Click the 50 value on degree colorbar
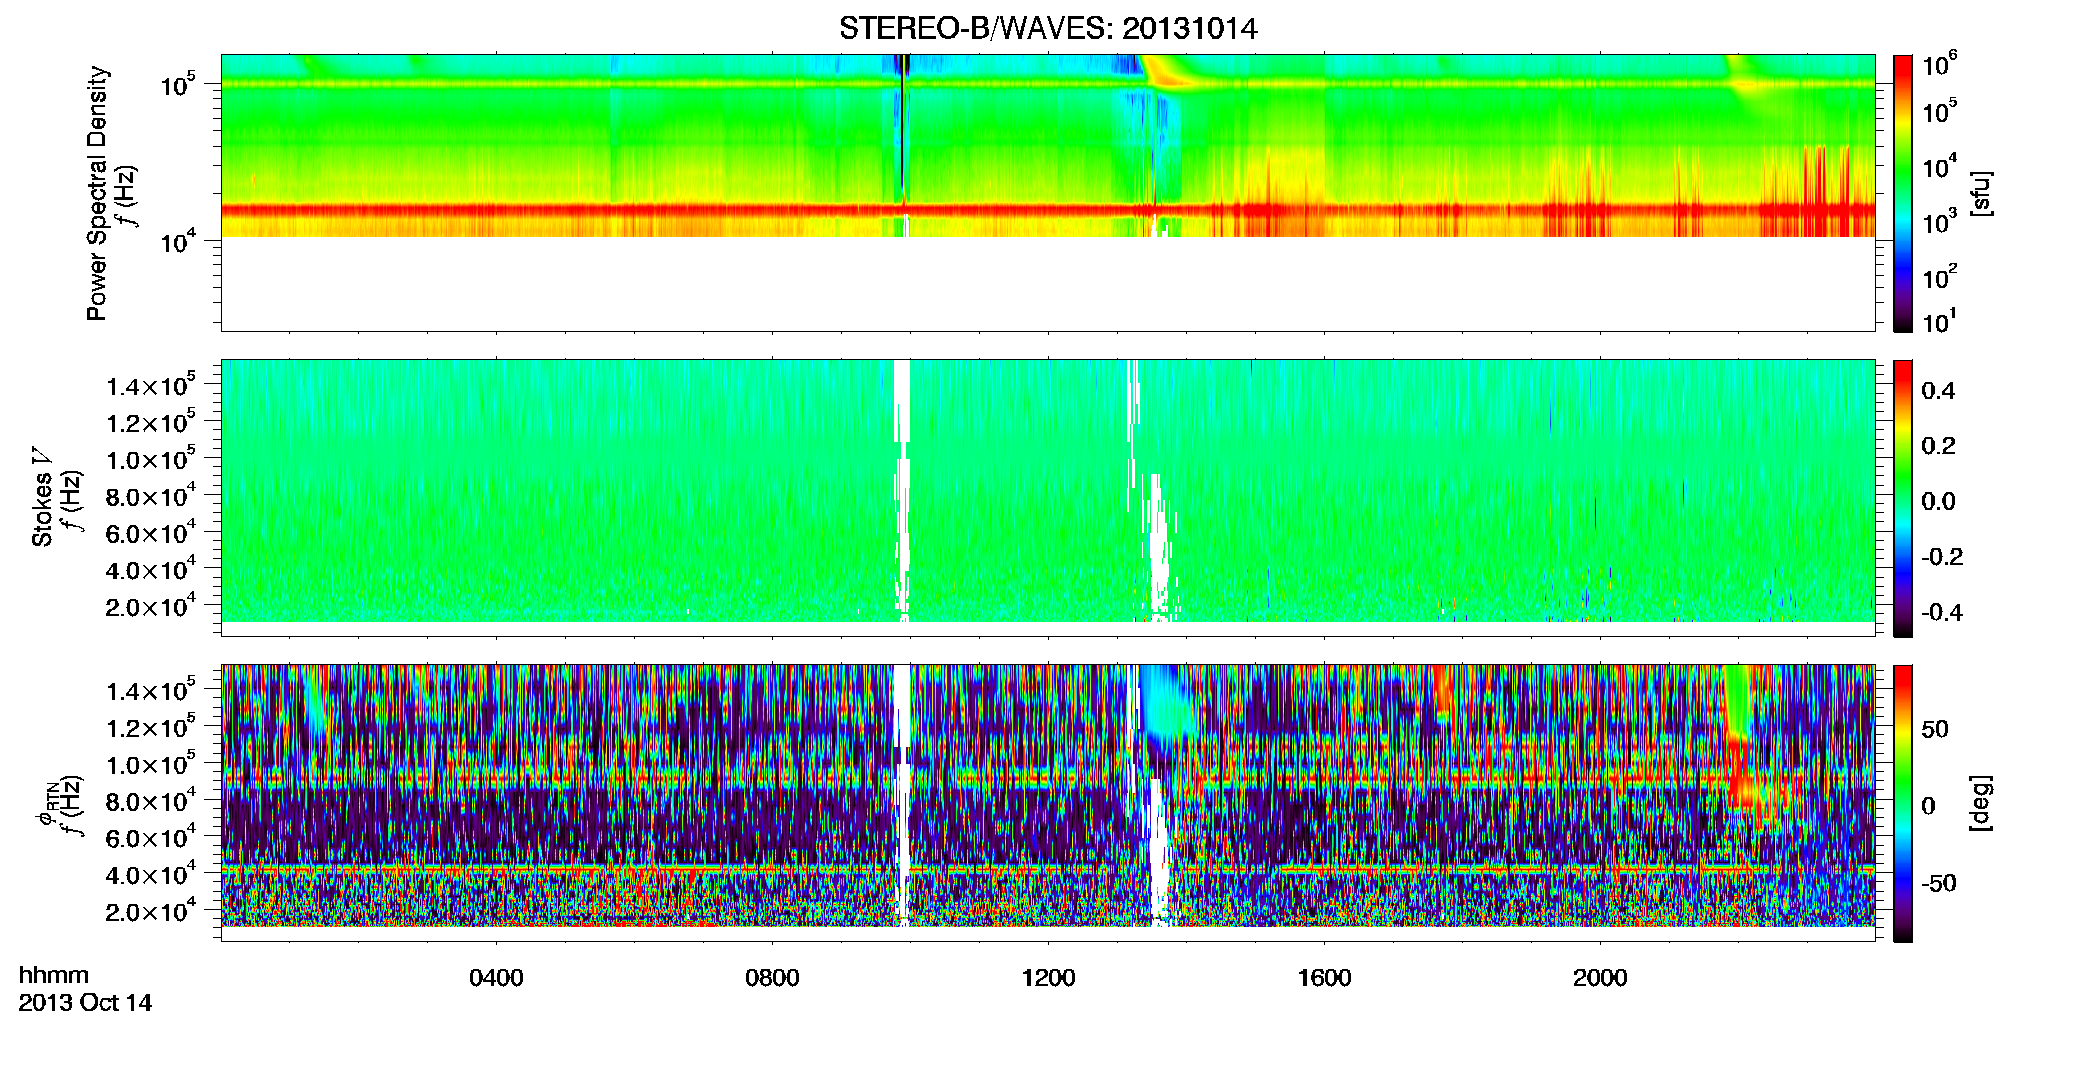2096x1080 pixels. (1934, 729)
